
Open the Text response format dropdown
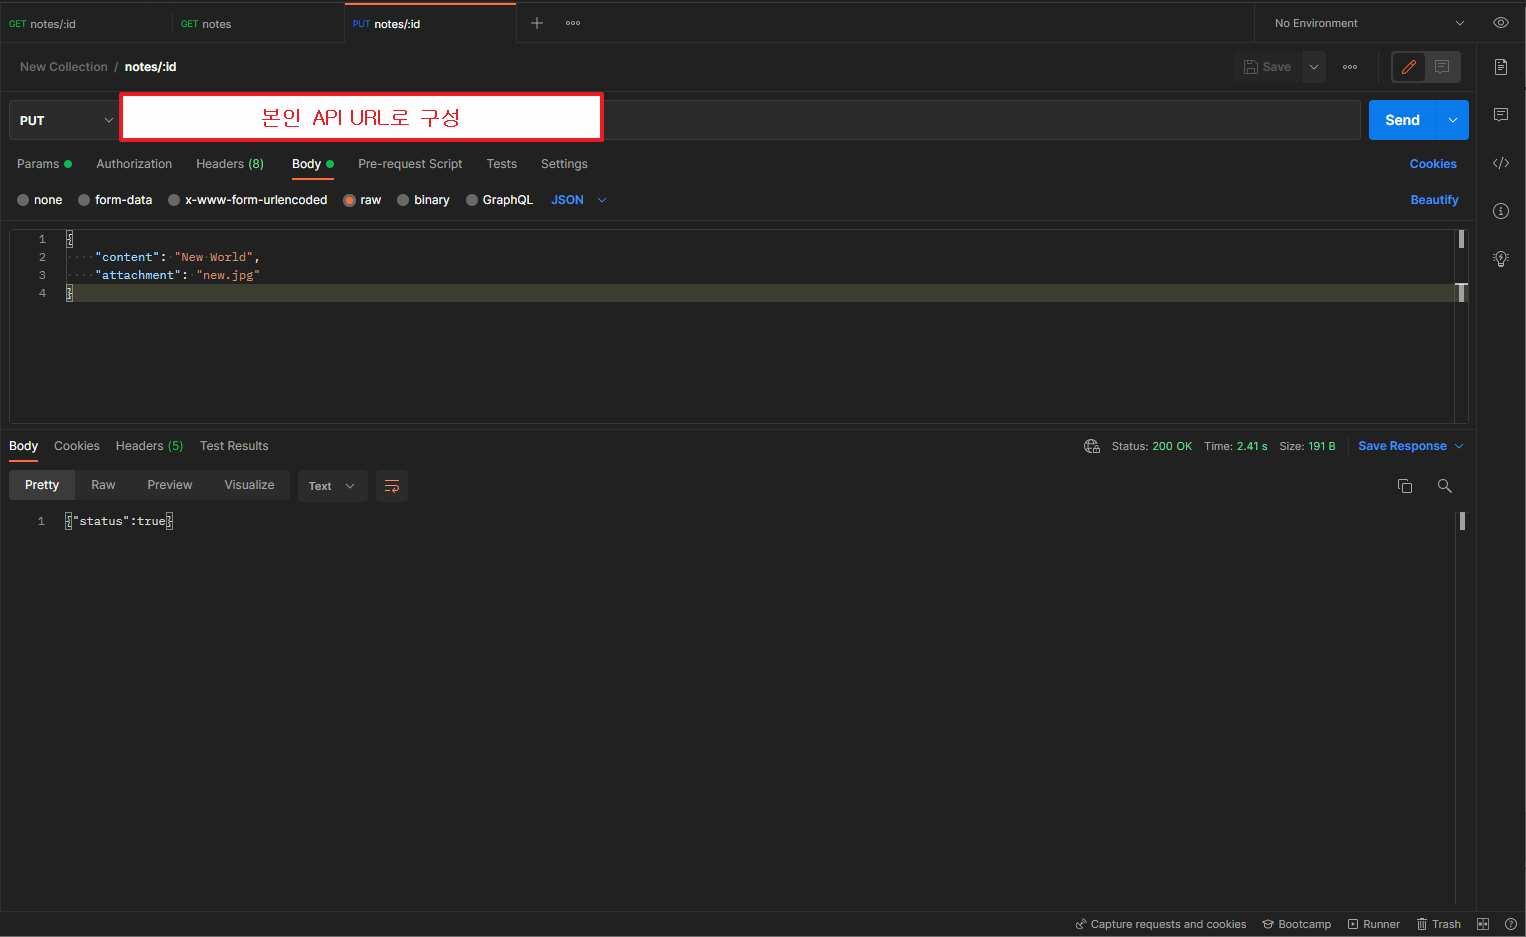pos(332,486)
